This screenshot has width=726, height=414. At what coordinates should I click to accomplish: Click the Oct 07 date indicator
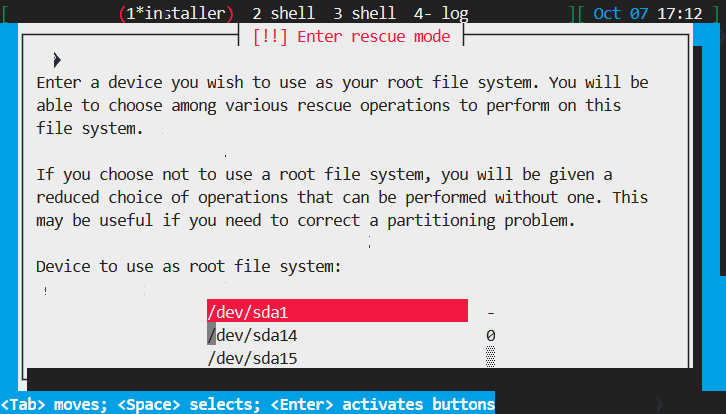(621, 14)
